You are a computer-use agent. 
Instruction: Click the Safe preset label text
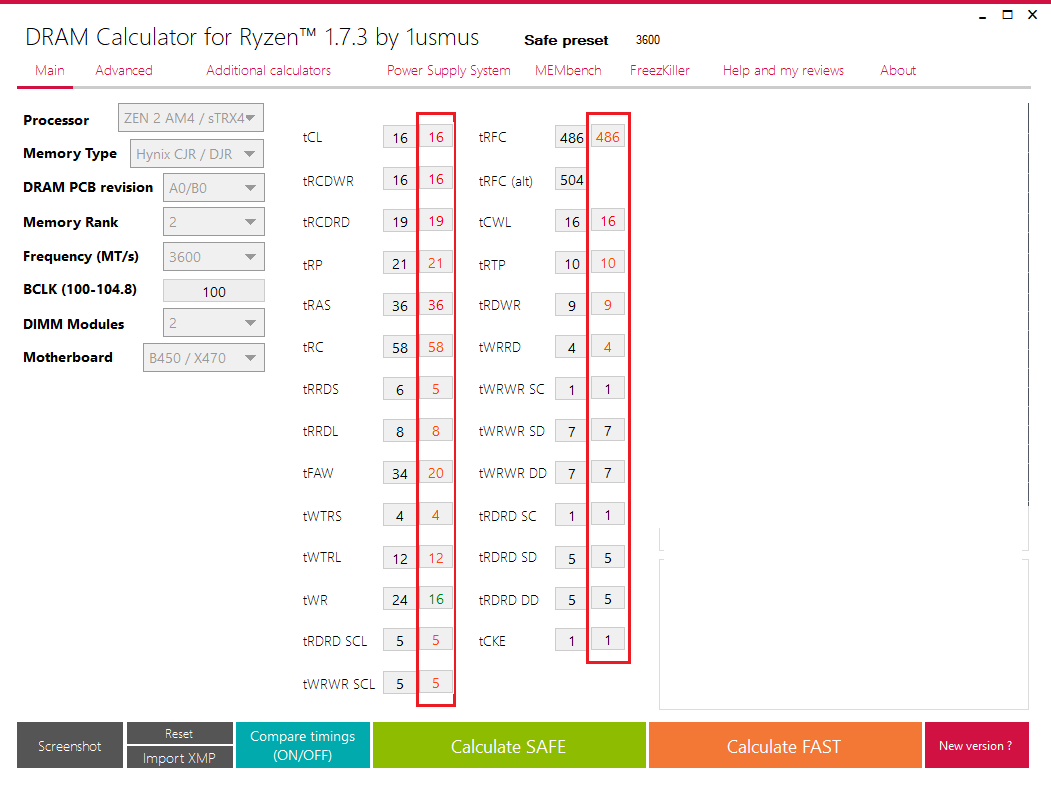click(x=566, y=40)
